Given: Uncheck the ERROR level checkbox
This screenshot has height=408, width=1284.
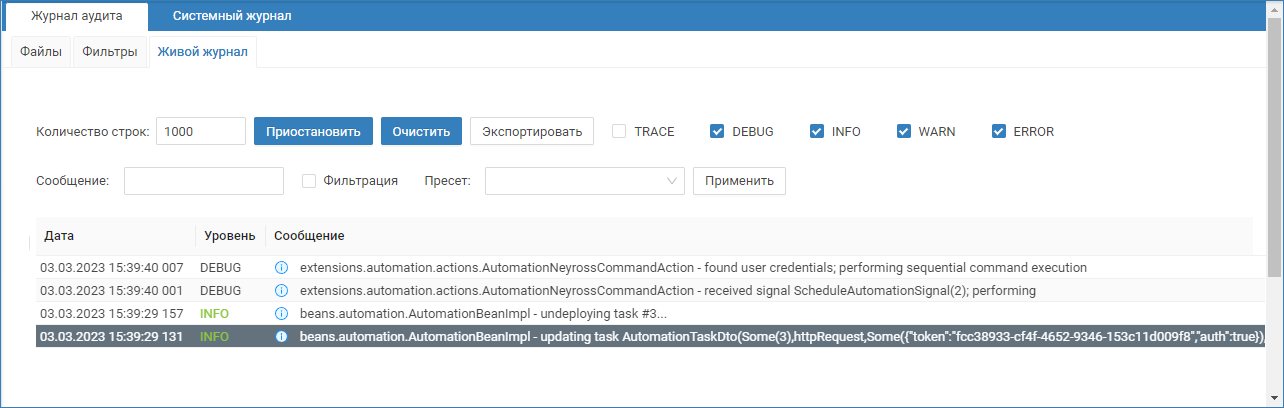Looking at the screenshot, I should coord(998,131).
